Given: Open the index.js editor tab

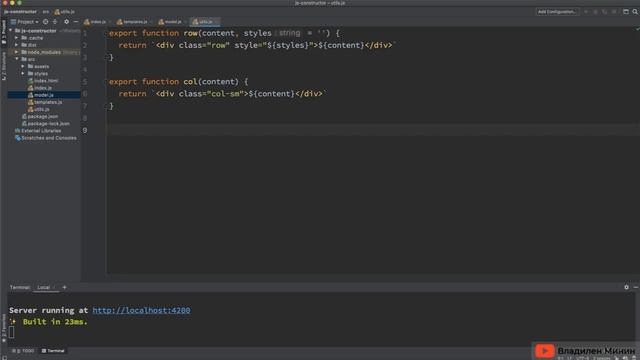Looking at the screenshot, I should tap(96, 22).
